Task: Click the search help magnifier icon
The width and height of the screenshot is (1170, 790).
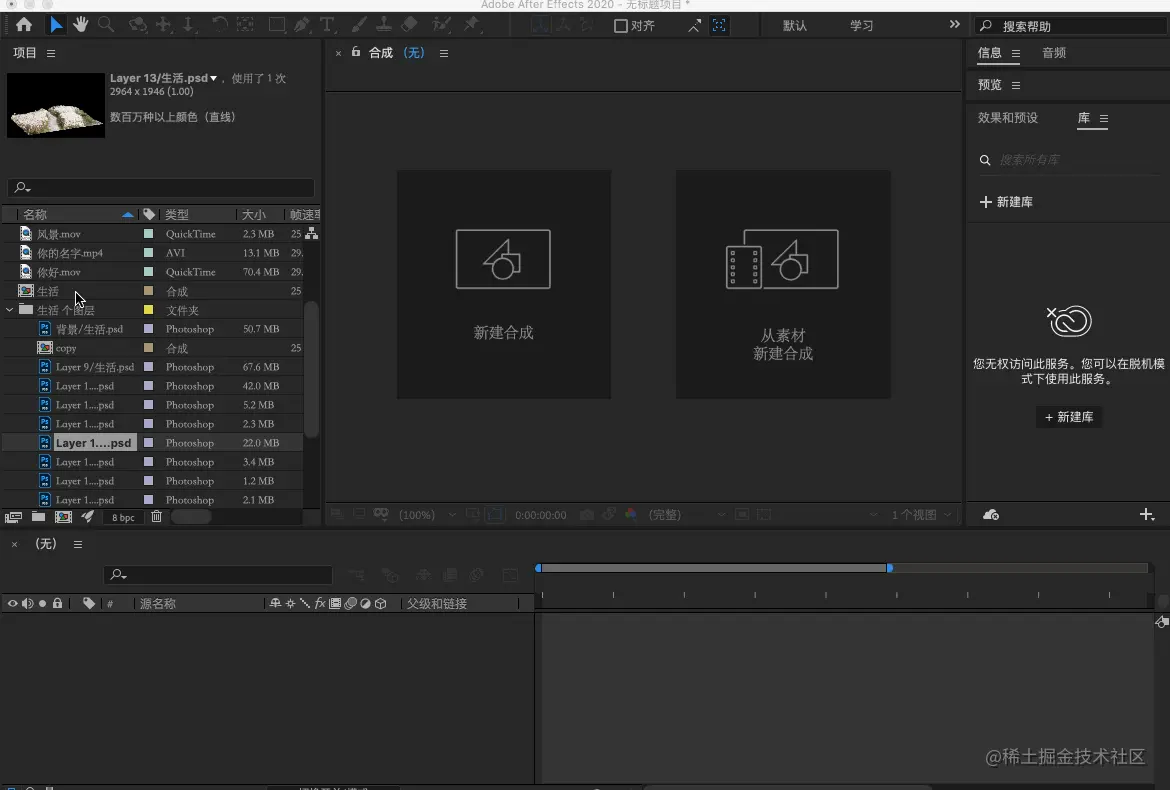Action: point(986,26)
